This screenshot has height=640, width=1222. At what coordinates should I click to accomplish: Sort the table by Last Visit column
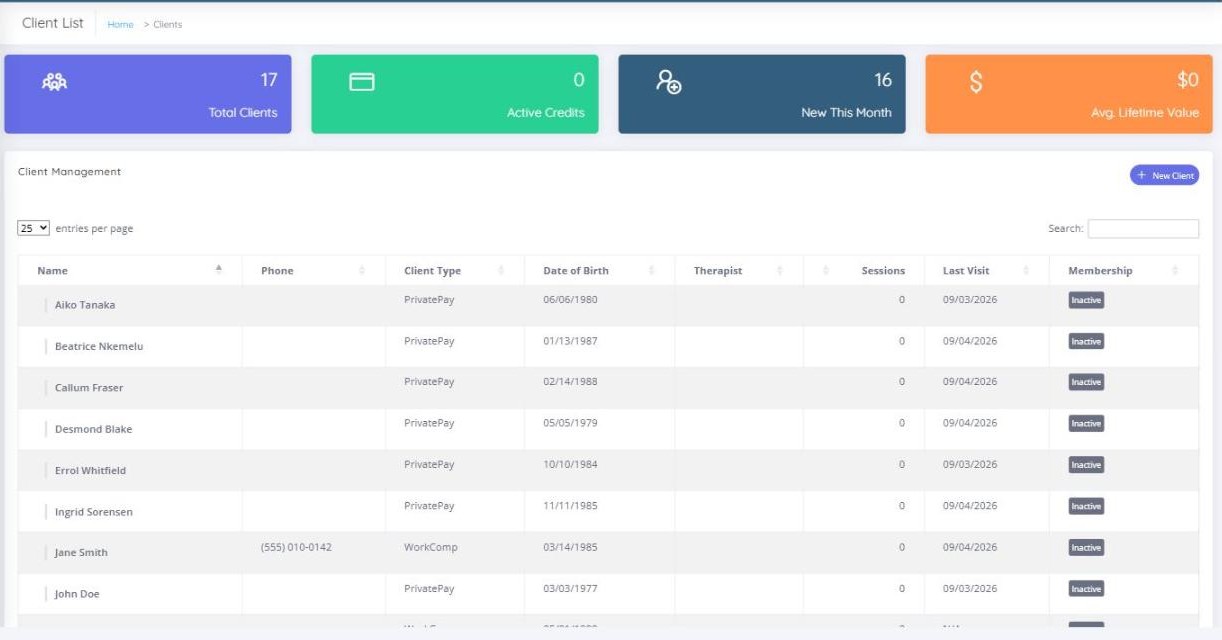986,270
